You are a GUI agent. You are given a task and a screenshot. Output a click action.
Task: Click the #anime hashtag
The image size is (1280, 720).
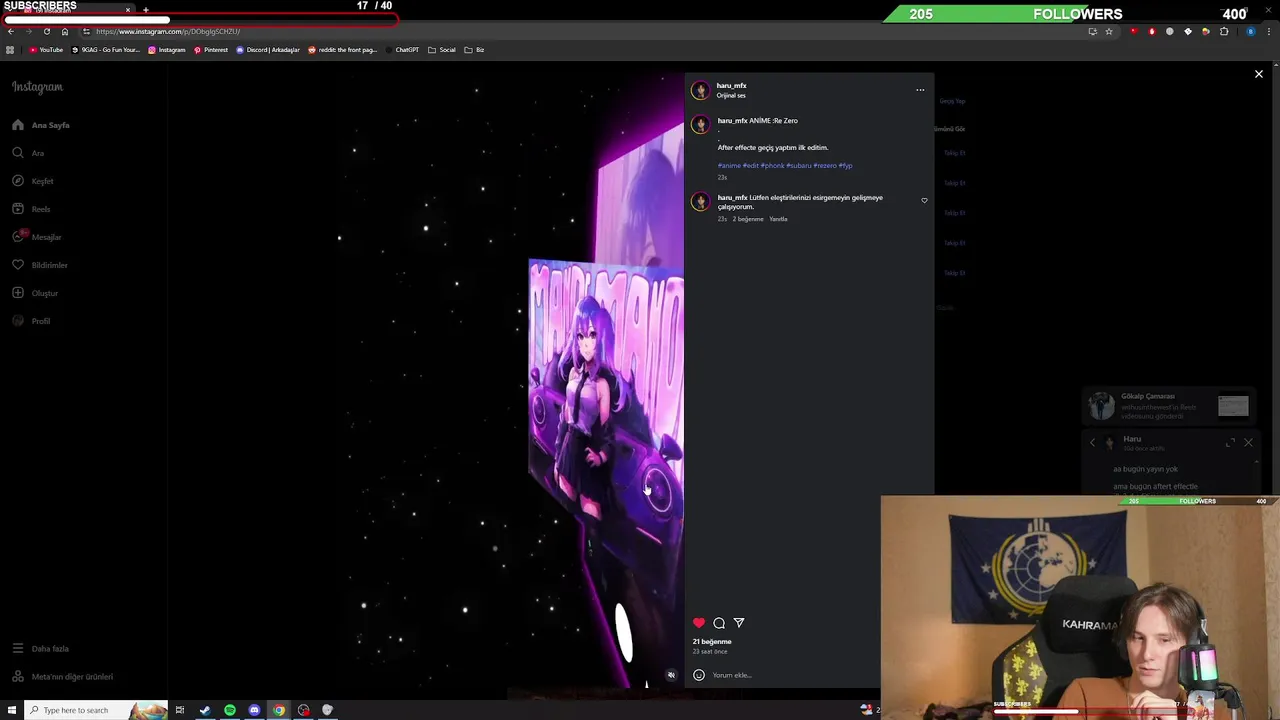[x=729, y=166]
